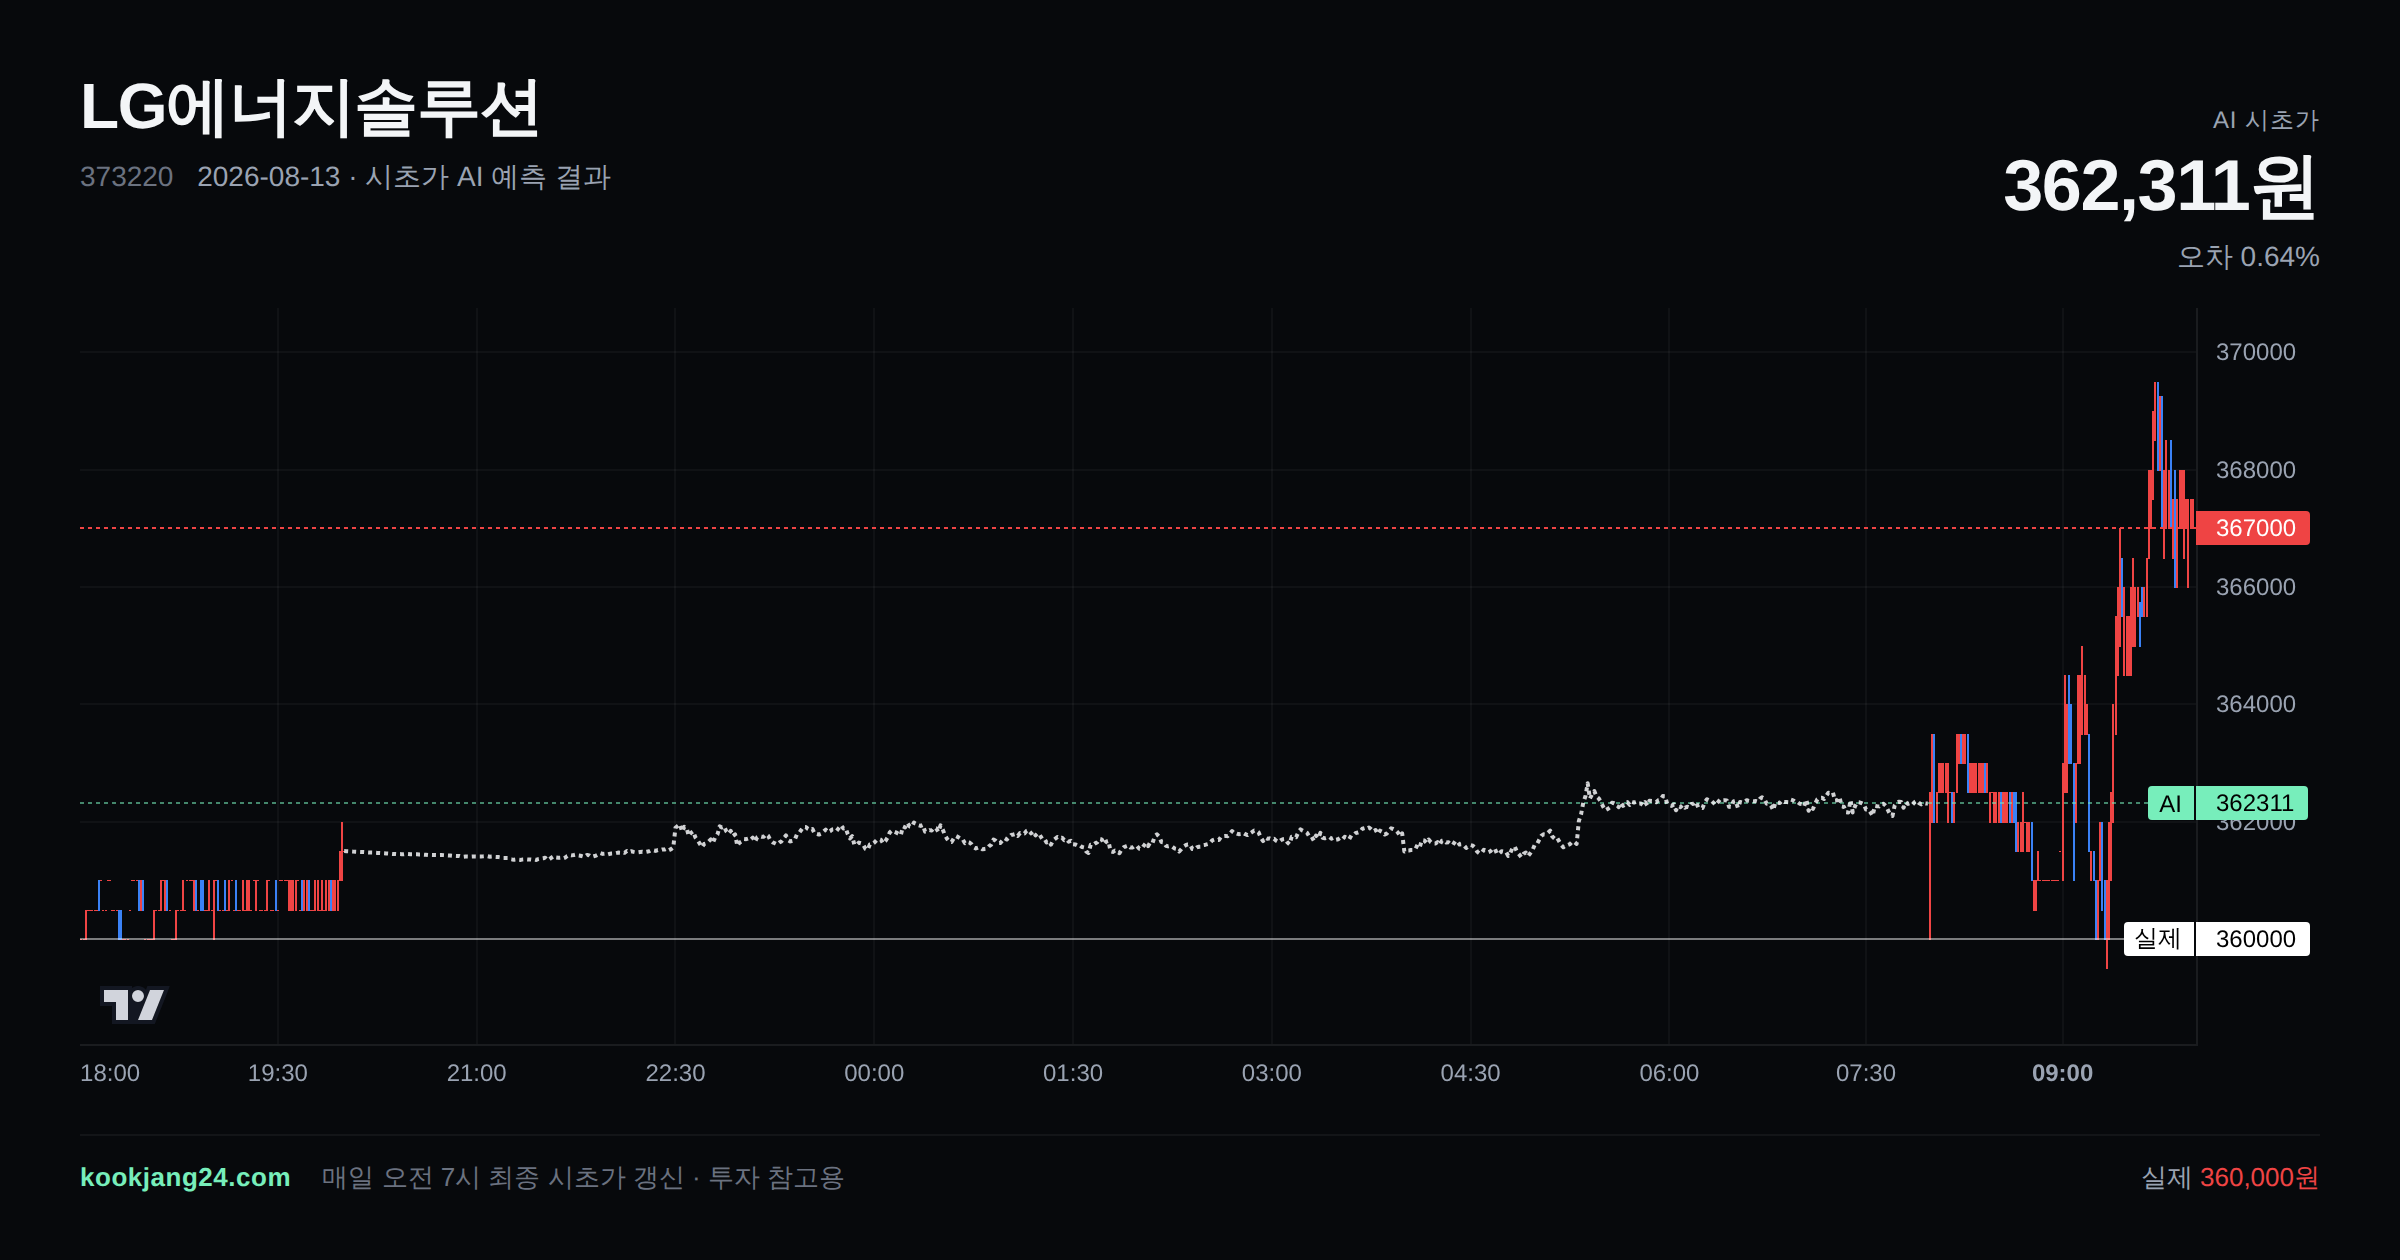
Task: Click the 364000 price axis label
Action: pos(2256,704)
